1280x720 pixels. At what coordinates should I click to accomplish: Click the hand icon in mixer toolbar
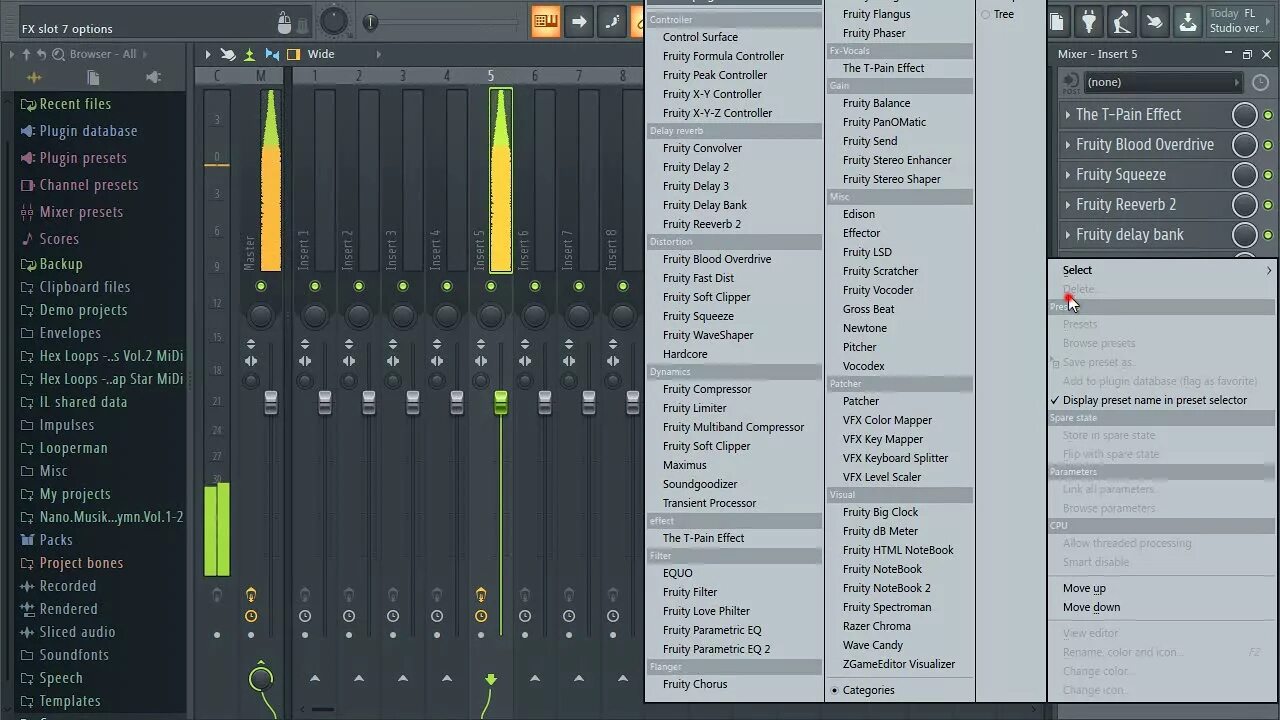click(228, 54)
